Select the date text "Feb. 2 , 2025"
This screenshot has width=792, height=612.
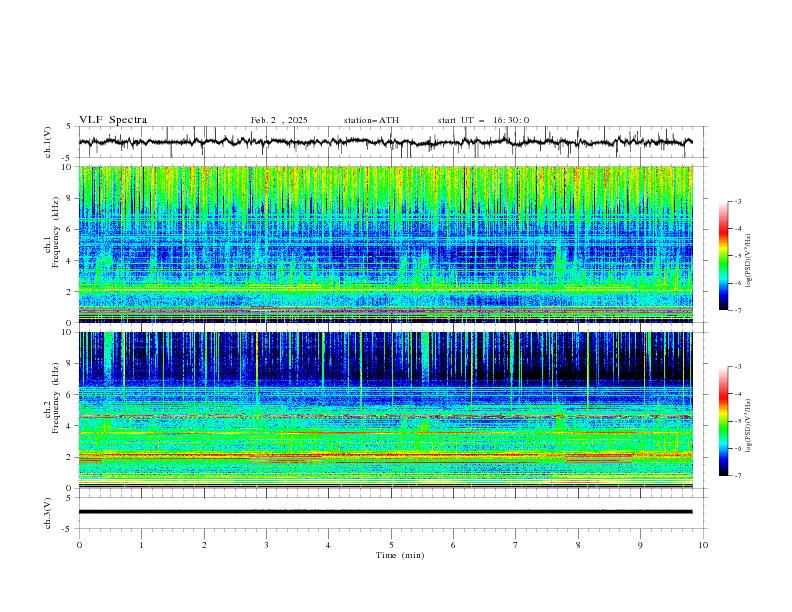coord(279,120)
